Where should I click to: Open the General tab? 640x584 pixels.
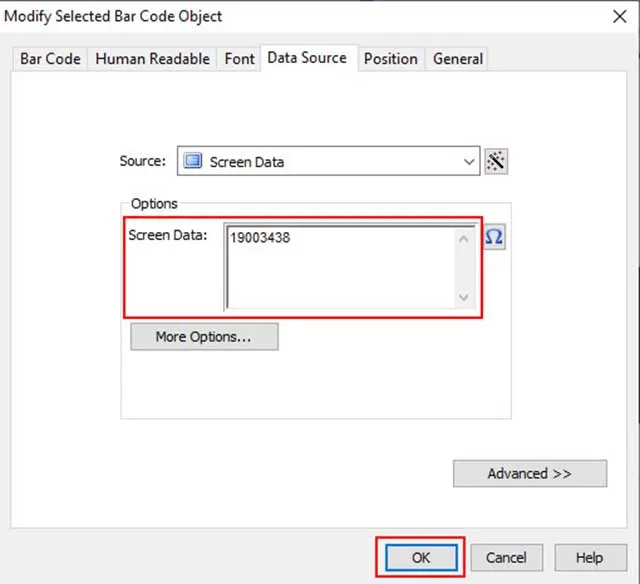(458, 59)
